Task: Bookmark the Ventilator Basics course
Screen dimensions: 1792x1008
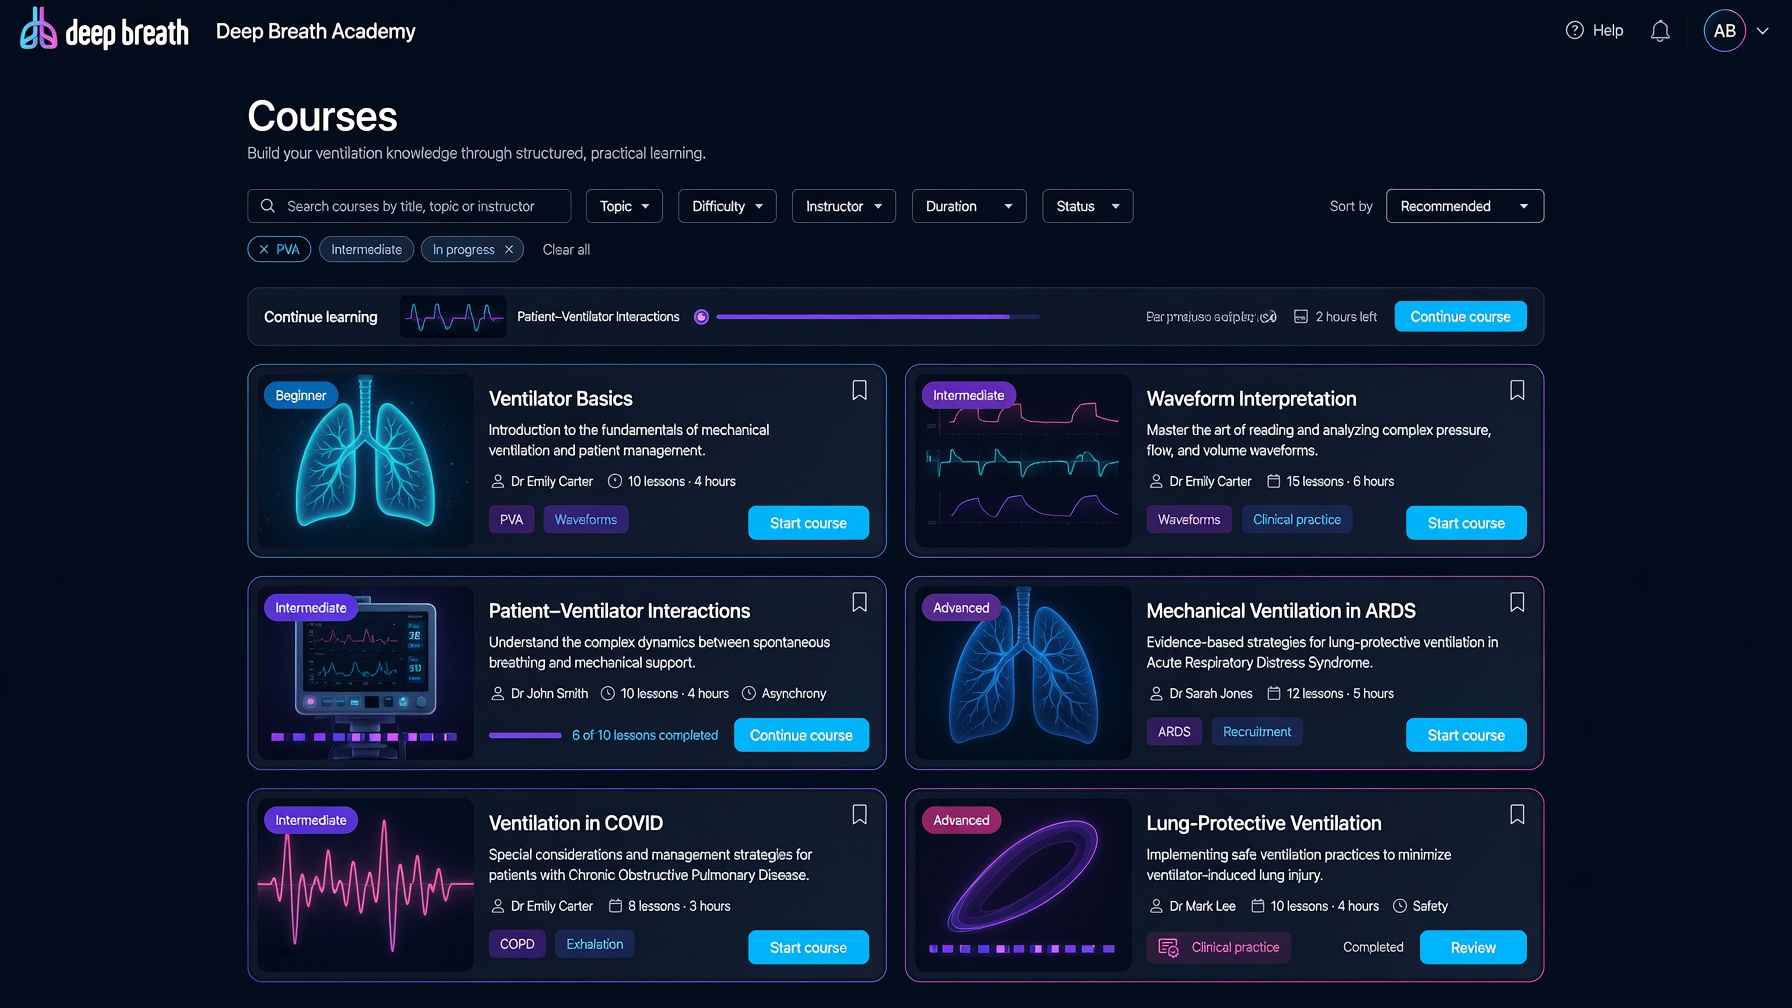Action: (x=859, y=390)
